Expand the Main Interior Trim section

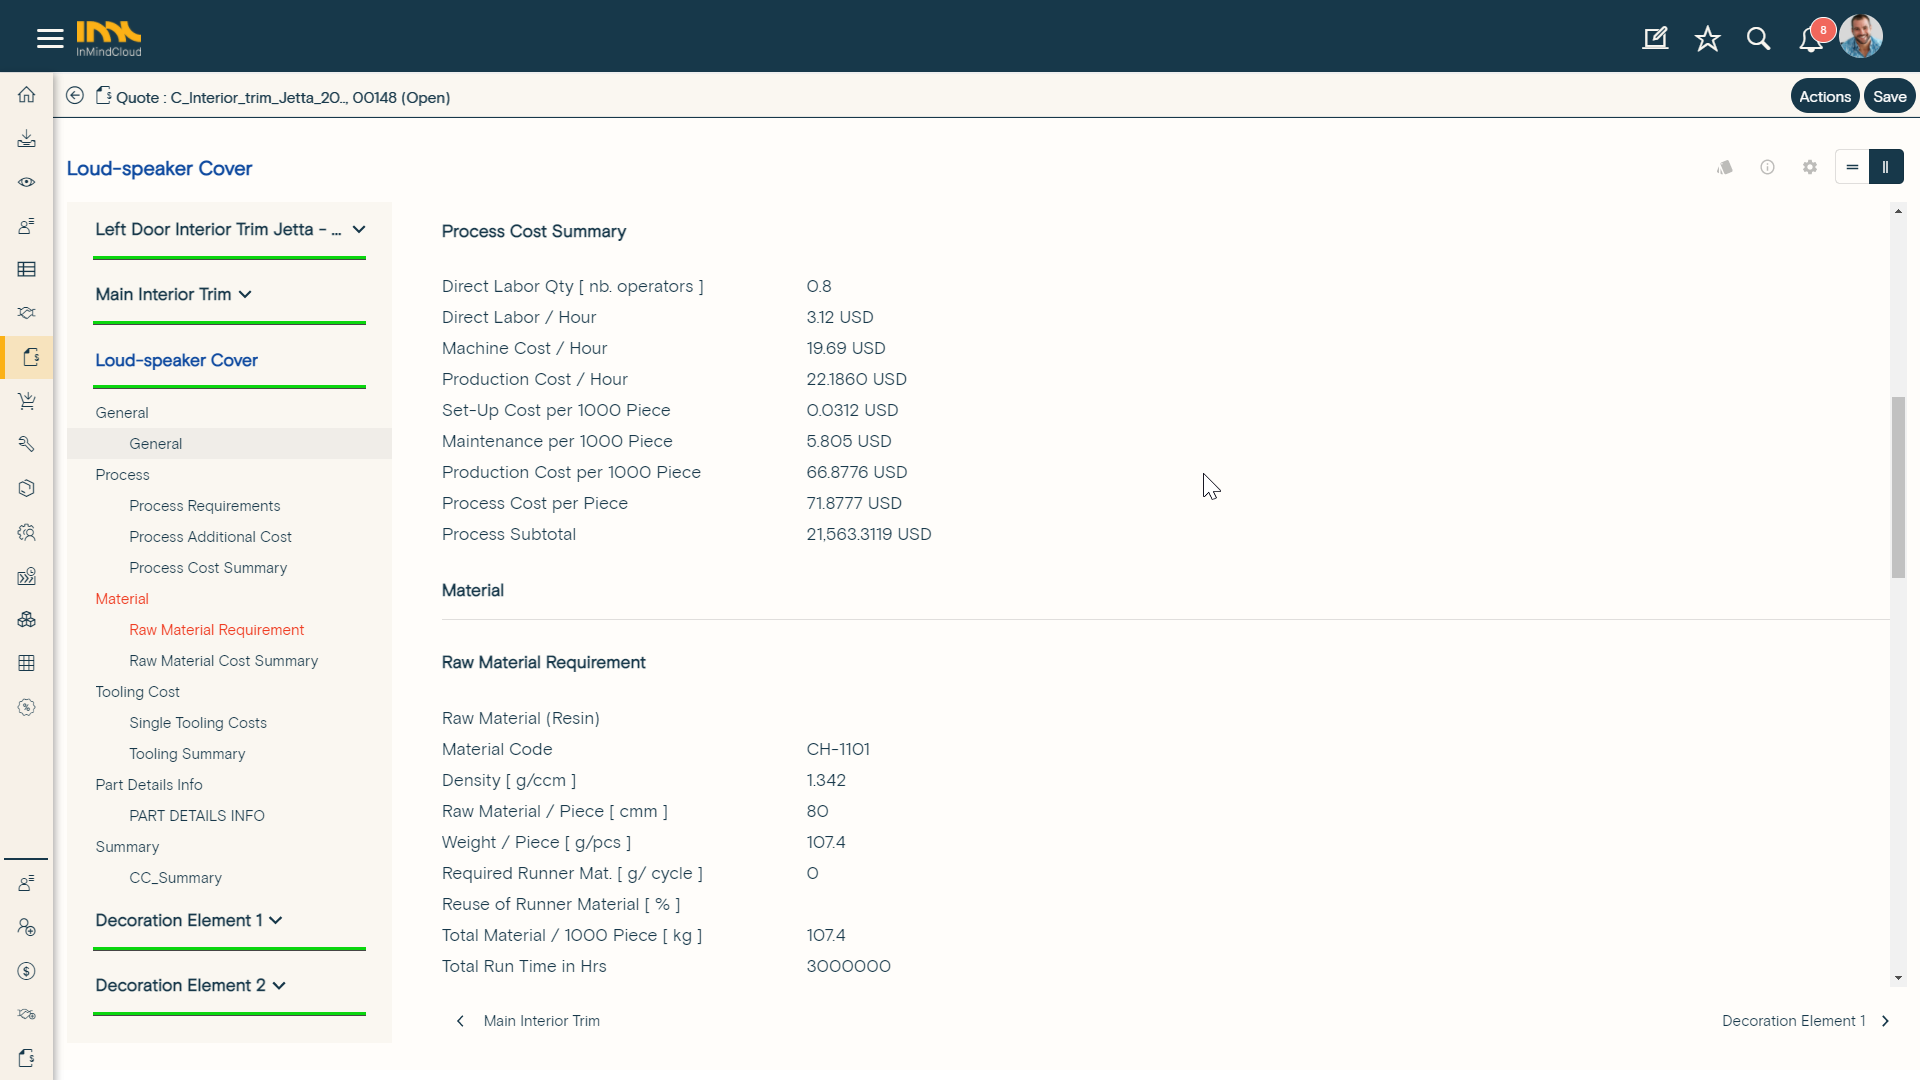(246, 294)
